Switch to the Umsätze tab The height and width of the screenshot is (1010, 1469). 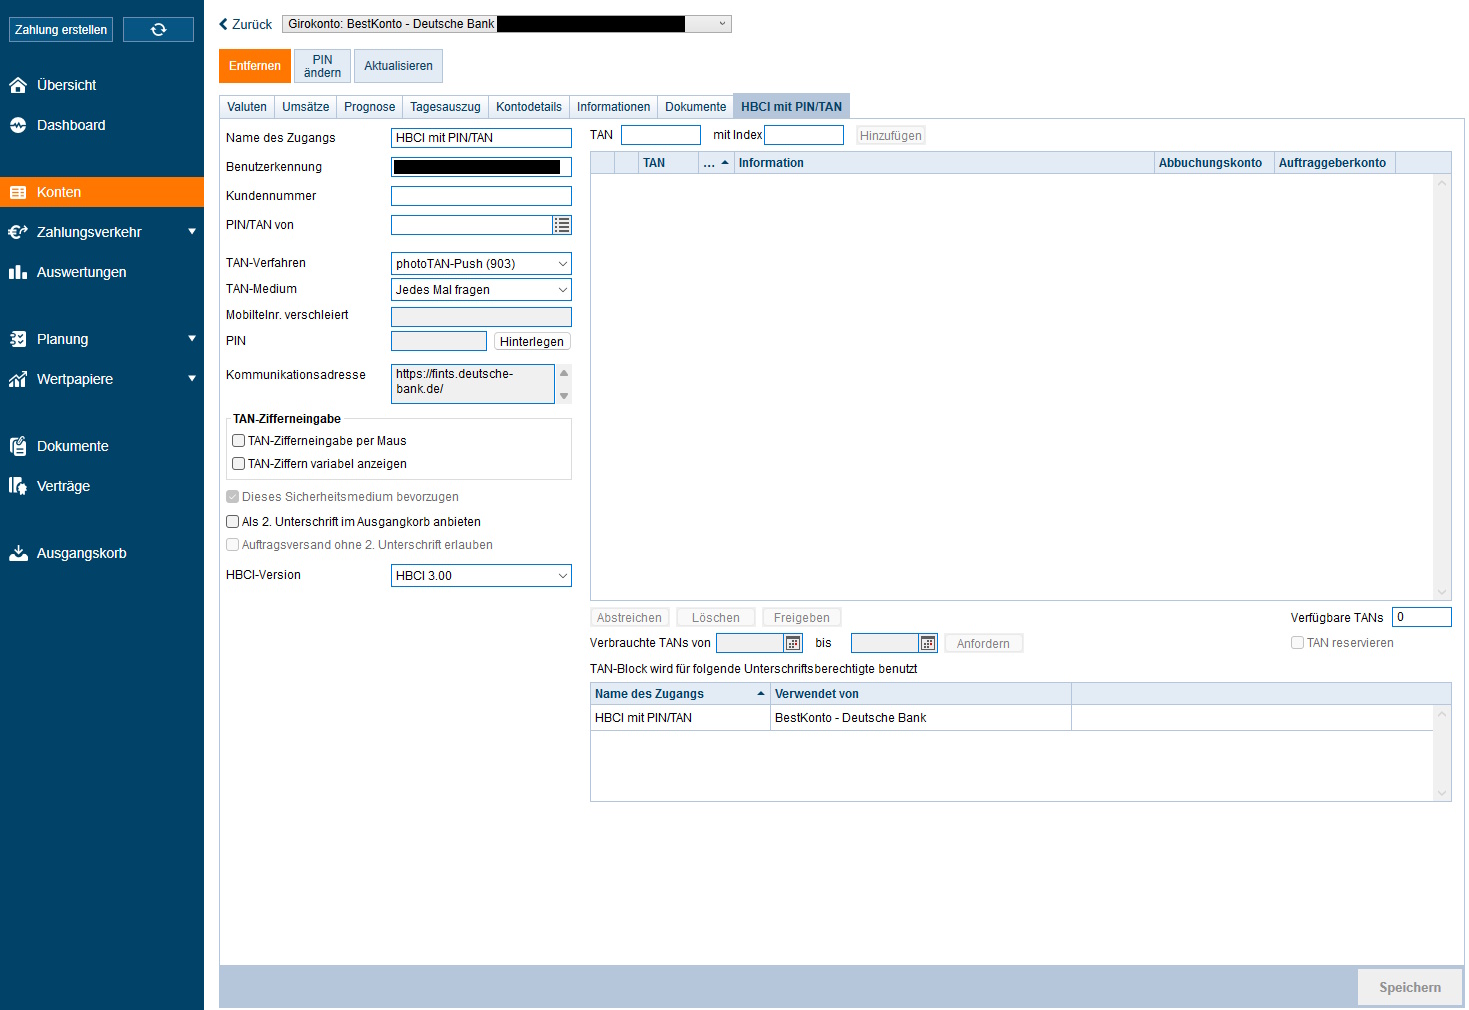pos(305,107)
